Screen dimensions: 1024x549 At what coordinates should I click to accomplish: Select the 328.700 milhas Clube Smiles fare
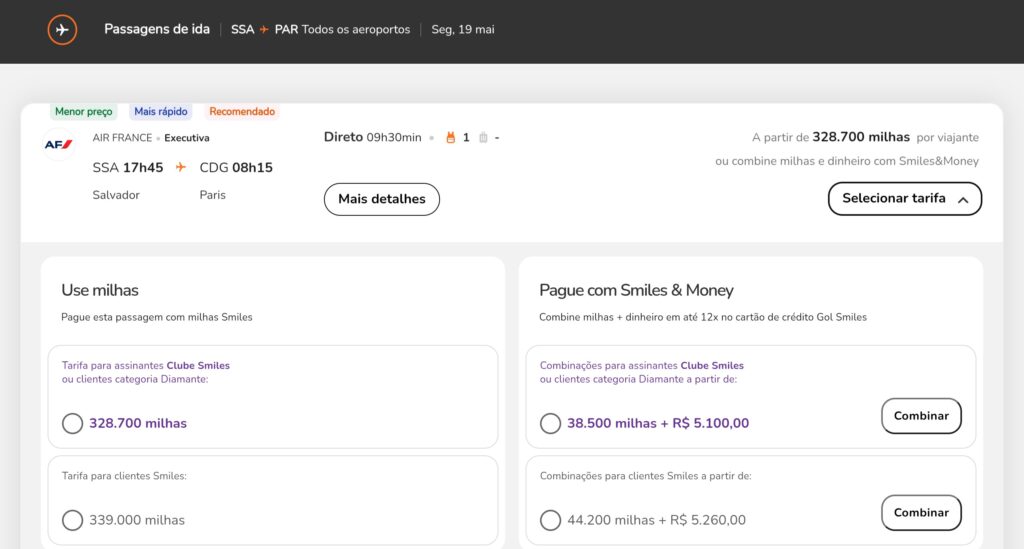point(73,423)
